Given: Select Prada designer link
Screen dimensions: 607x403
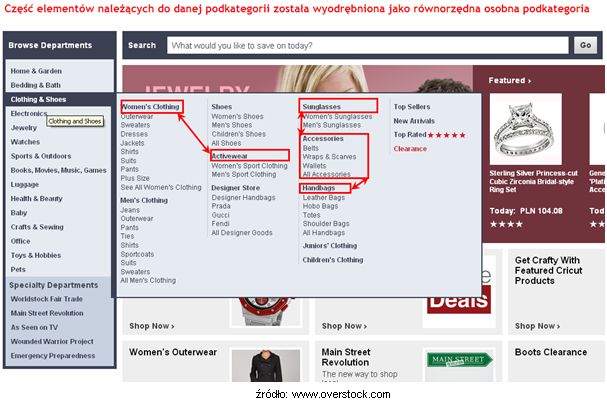Looking at the screenshot, I should (x=221, y=206).
